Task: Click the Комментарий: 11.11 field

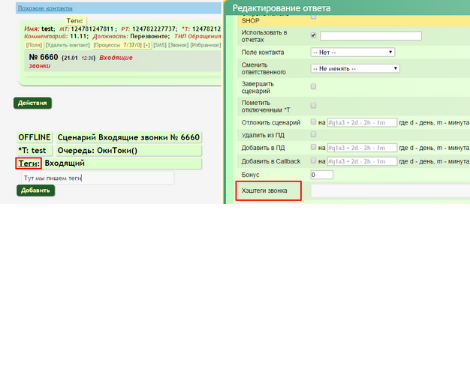Action: coord(56,36)
